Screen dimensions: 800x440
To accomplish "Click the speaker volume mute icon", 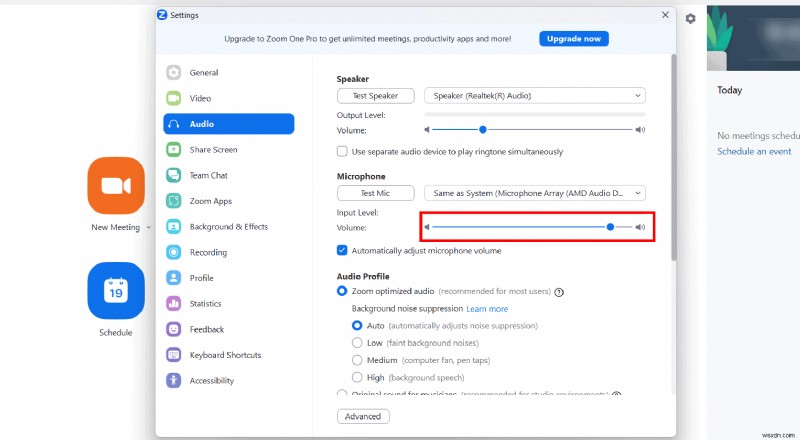I will tap(427, 130).
